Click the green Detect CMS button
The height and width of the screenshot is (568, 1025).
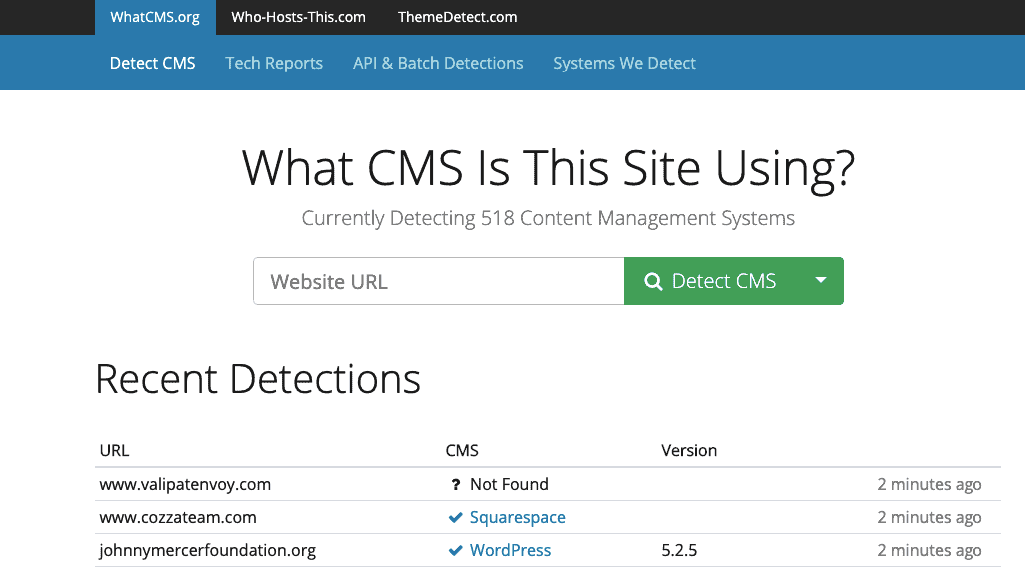711,281
